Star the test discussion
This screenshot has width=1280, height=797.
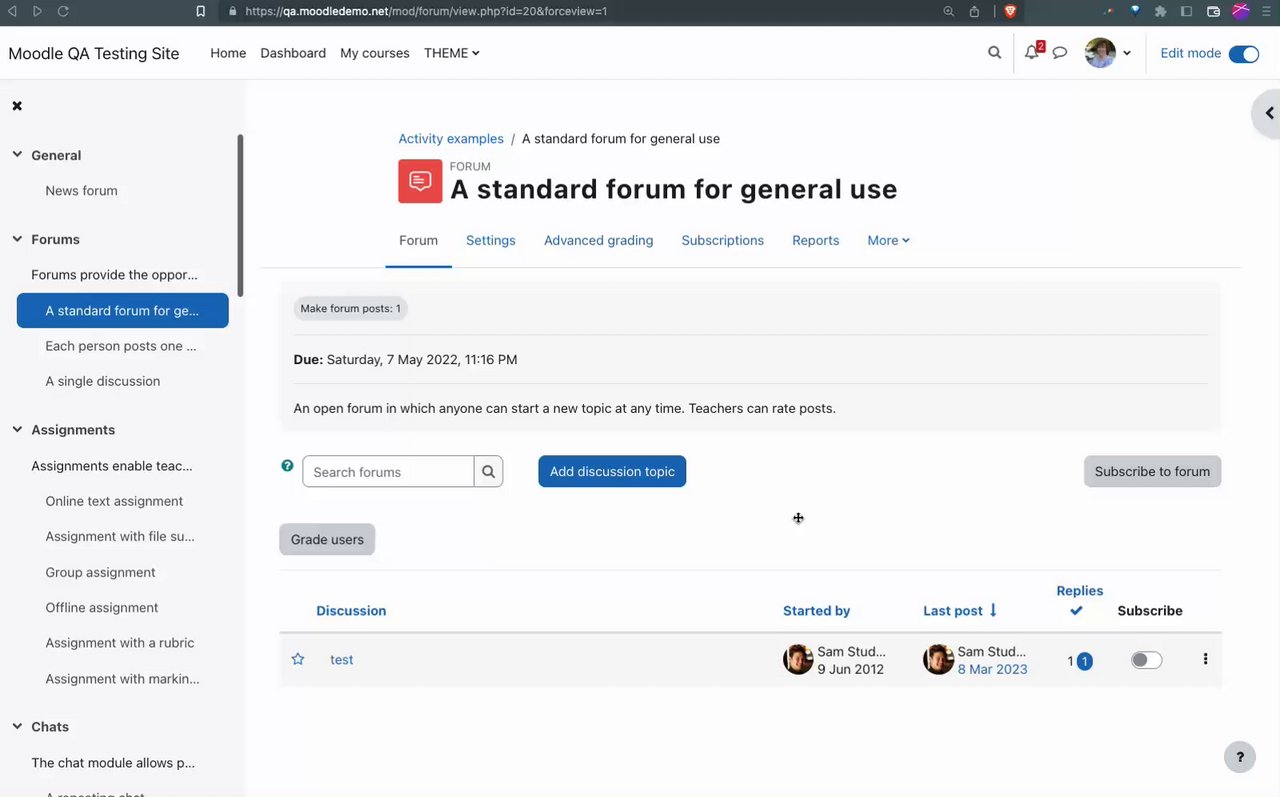click(x=298, y=659)
